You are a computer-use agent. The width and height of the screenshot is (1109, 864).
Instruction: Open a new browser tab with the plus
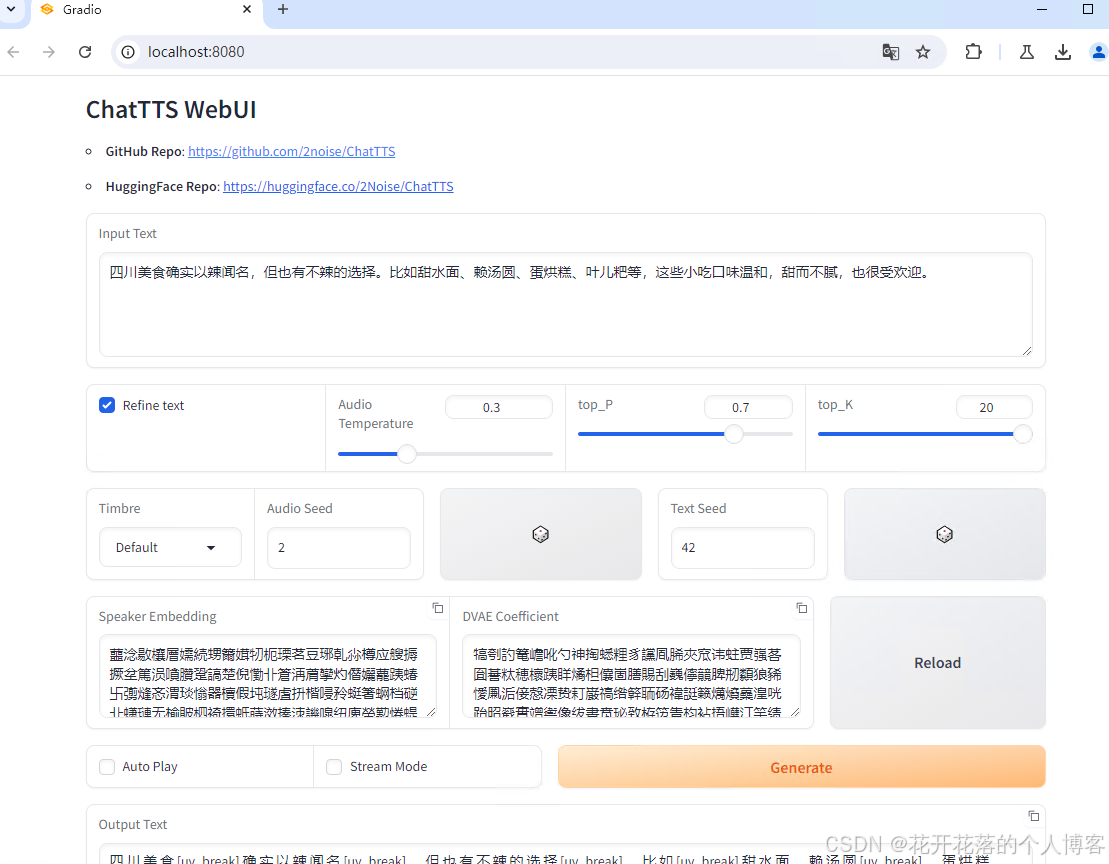point(283,9)
